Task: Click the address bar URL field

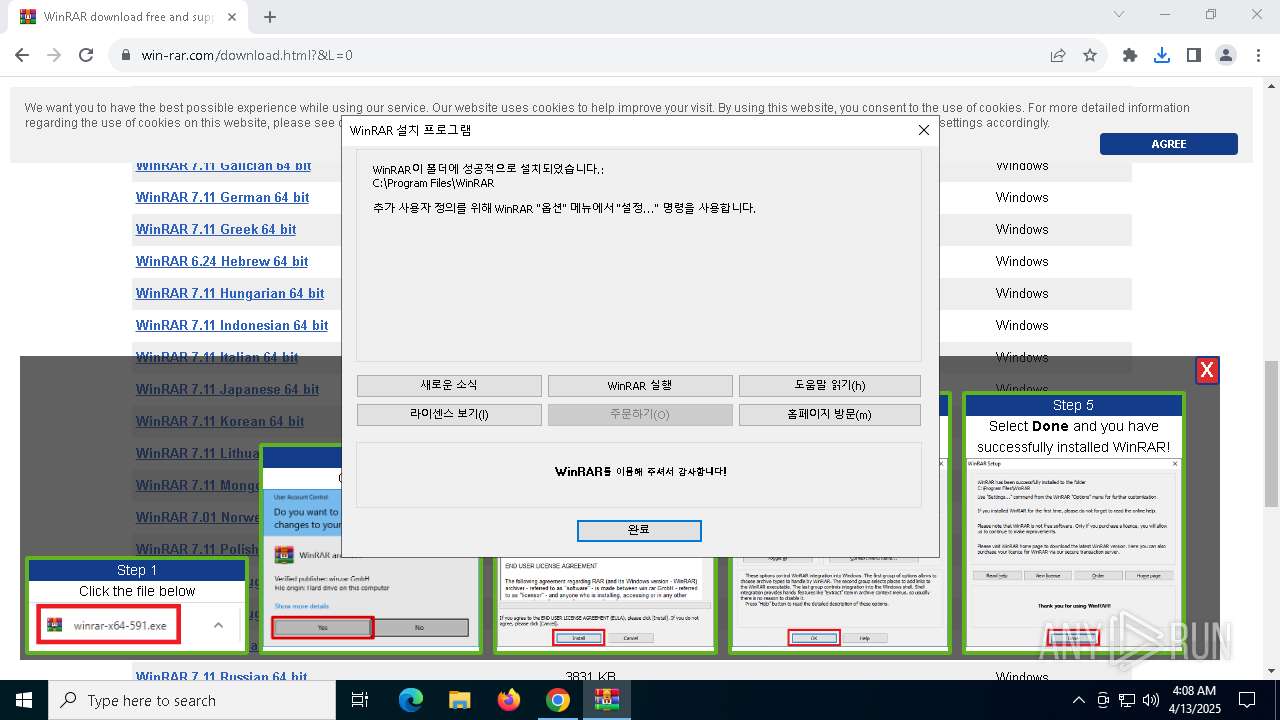Action: pos(580,55)
